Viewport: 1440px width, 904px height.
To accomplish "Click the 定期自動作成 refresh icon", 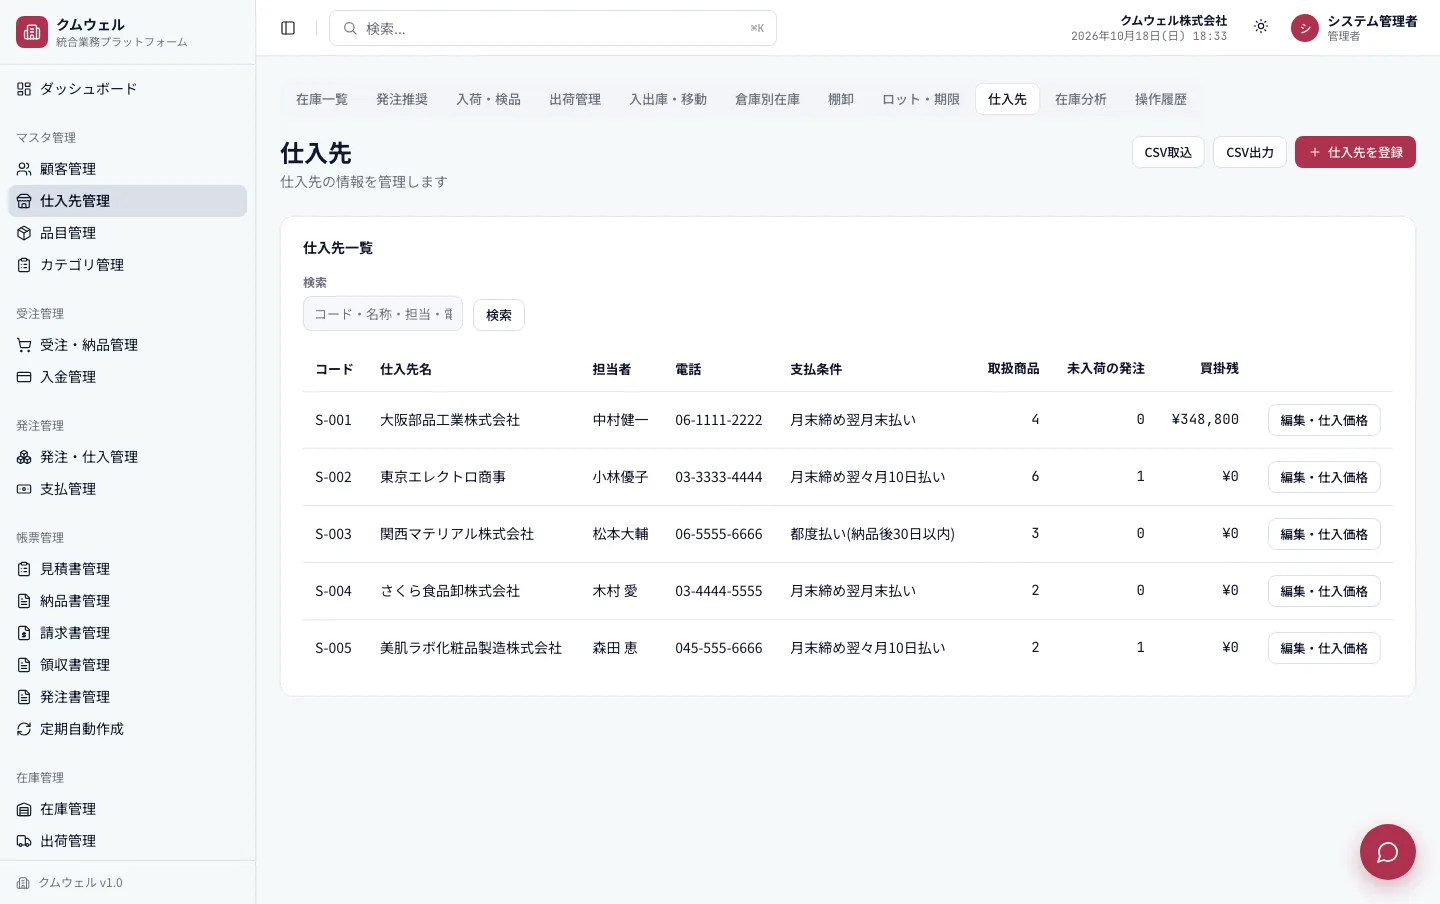I will pos(24,729).
